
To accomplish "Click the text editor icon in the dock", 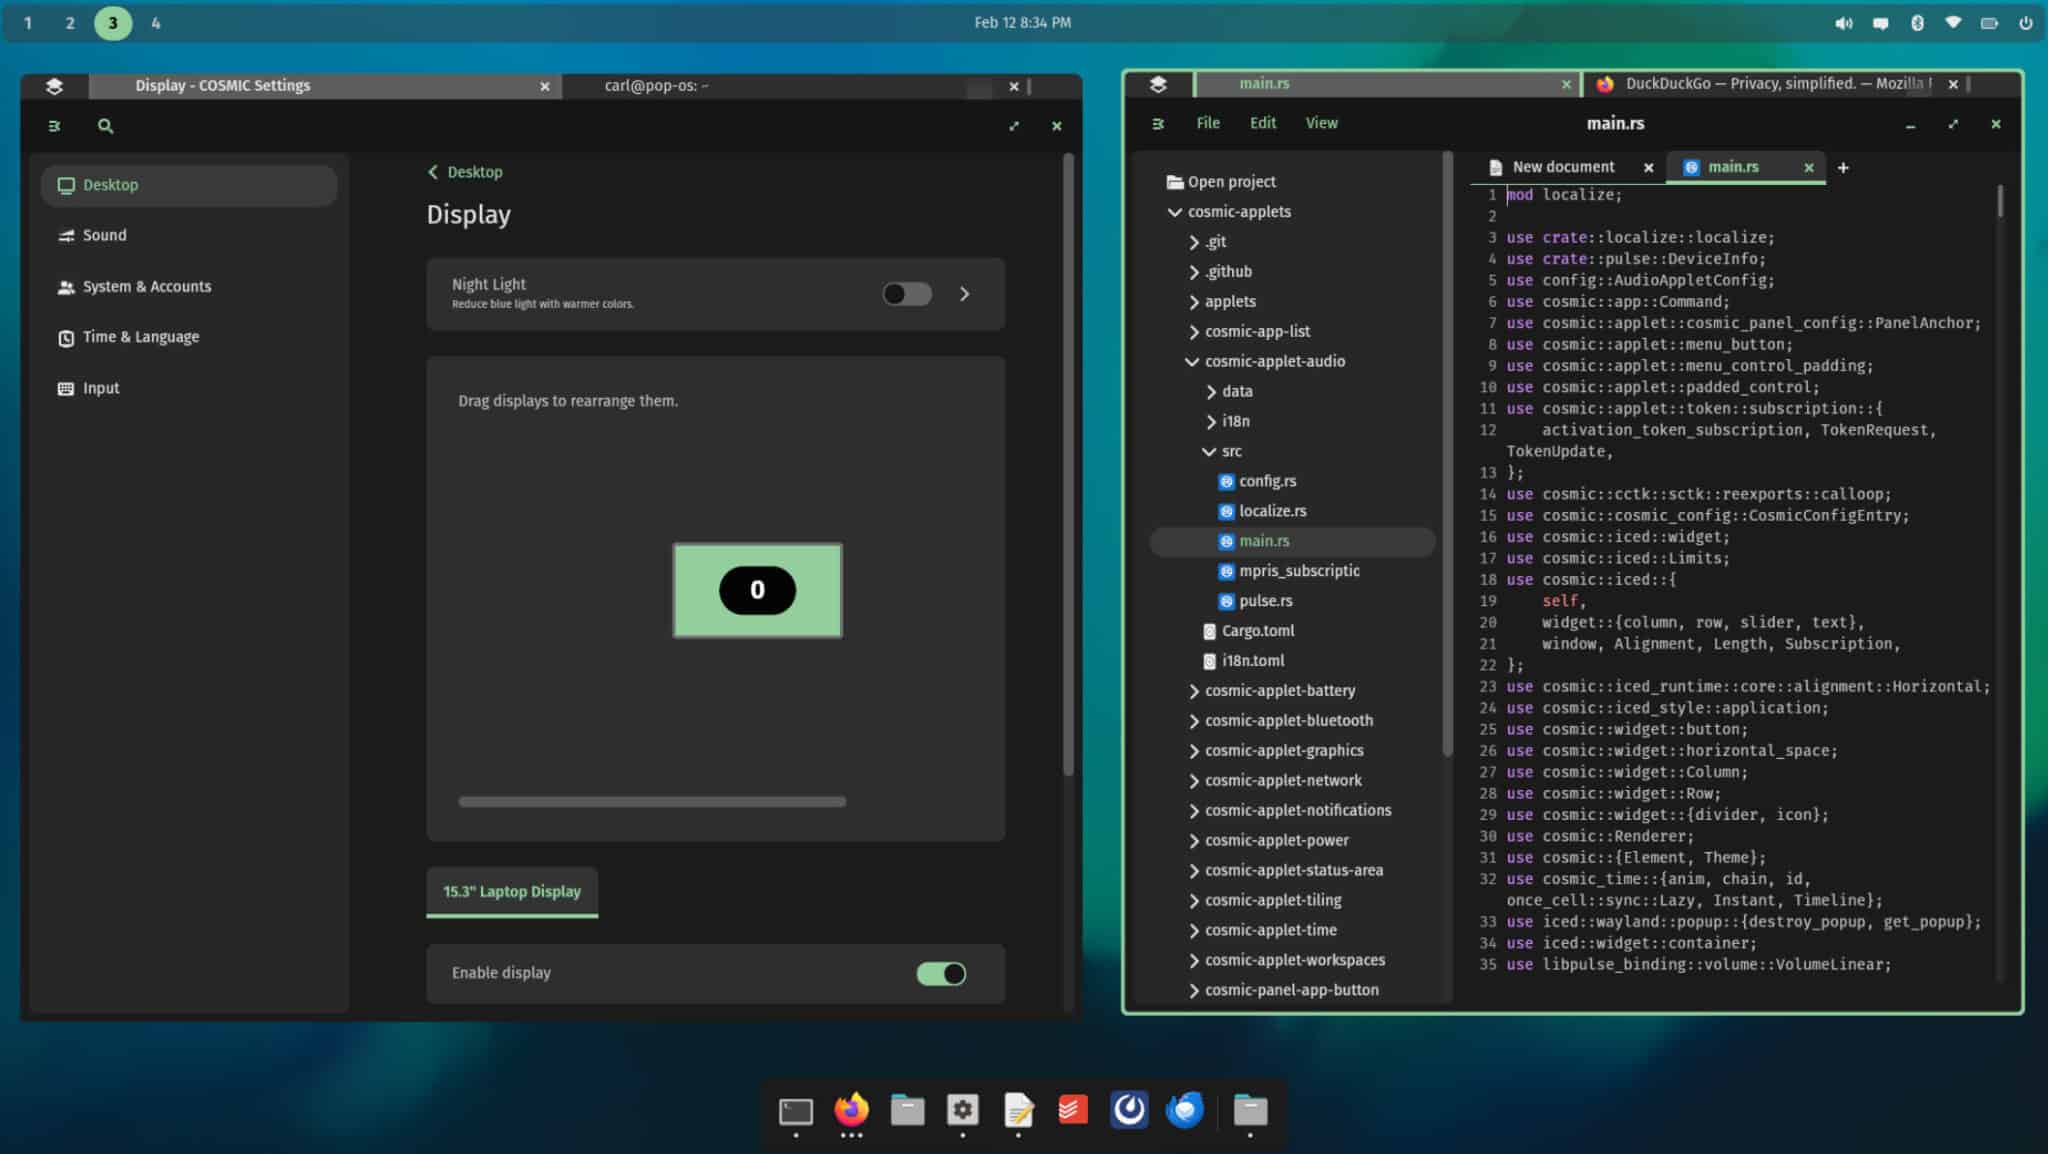I will coord(1018,1111).
